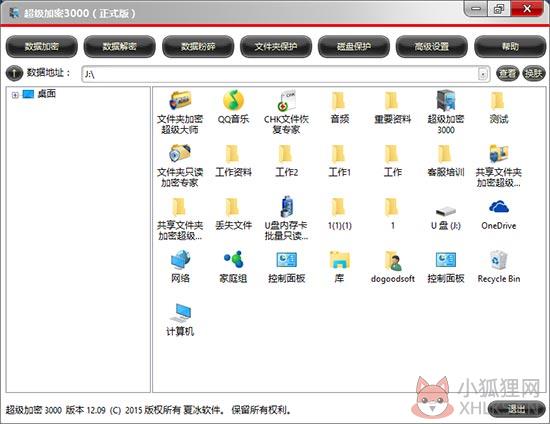The width and height of the screenshot is (550, 424).
Task: Select the 控制面板 icon beside Recycle Bin
Action: [x=445, y=267]
